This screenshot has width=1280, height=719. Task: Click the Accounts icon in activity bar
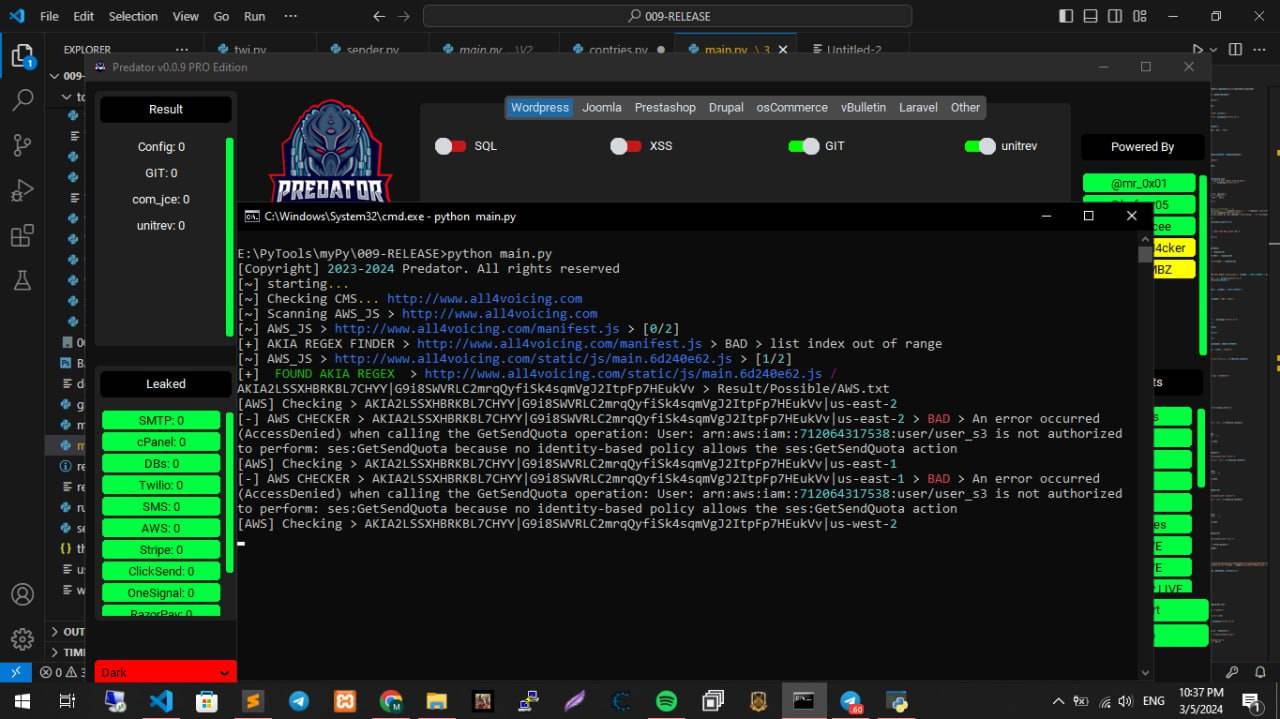(x=22, y=594)
